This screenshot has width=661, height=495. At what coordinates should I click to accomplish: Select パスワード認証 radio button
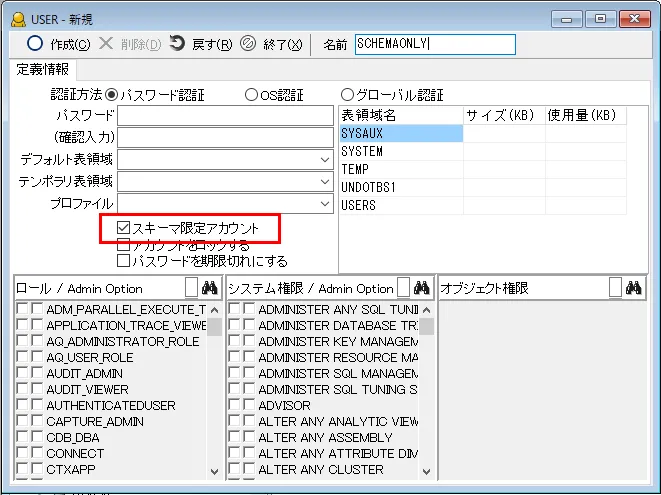pos(111,95)
